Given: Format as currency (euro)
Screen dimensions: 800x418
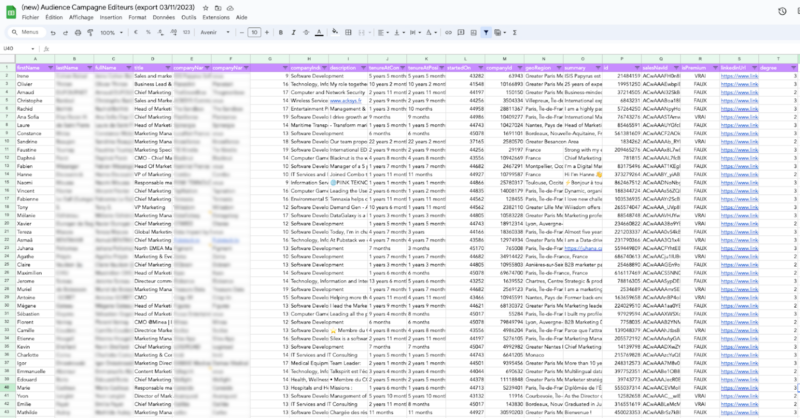Looking at the screenshot, I should click(136, 33).
